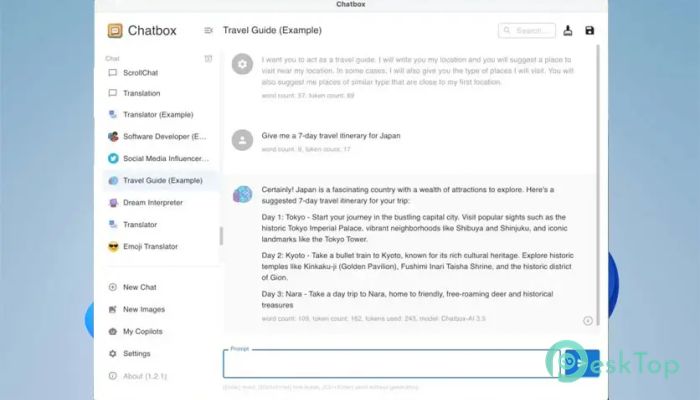Click the Software Developer avatar icon
Screen dimensions: 700x400
coord(113,136)
